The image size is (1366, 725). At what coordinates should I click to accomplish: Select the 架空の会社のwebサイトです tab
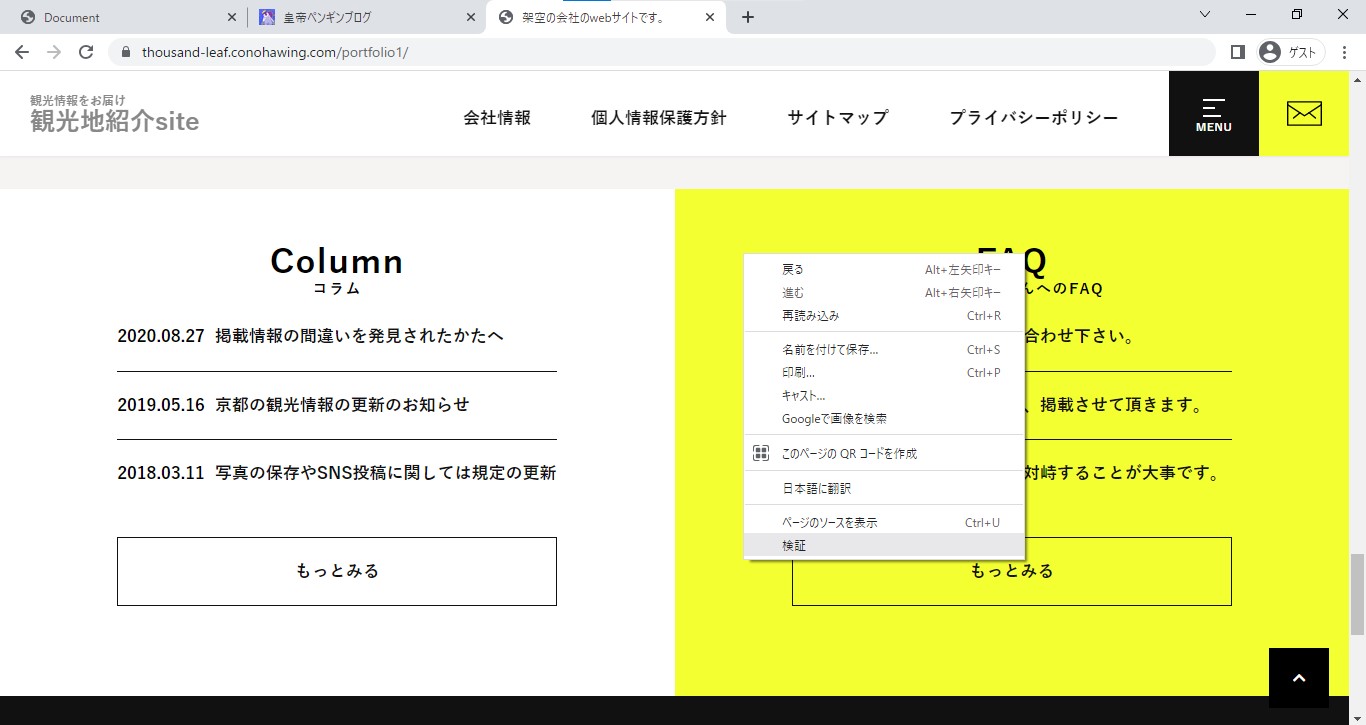point(606,17)
